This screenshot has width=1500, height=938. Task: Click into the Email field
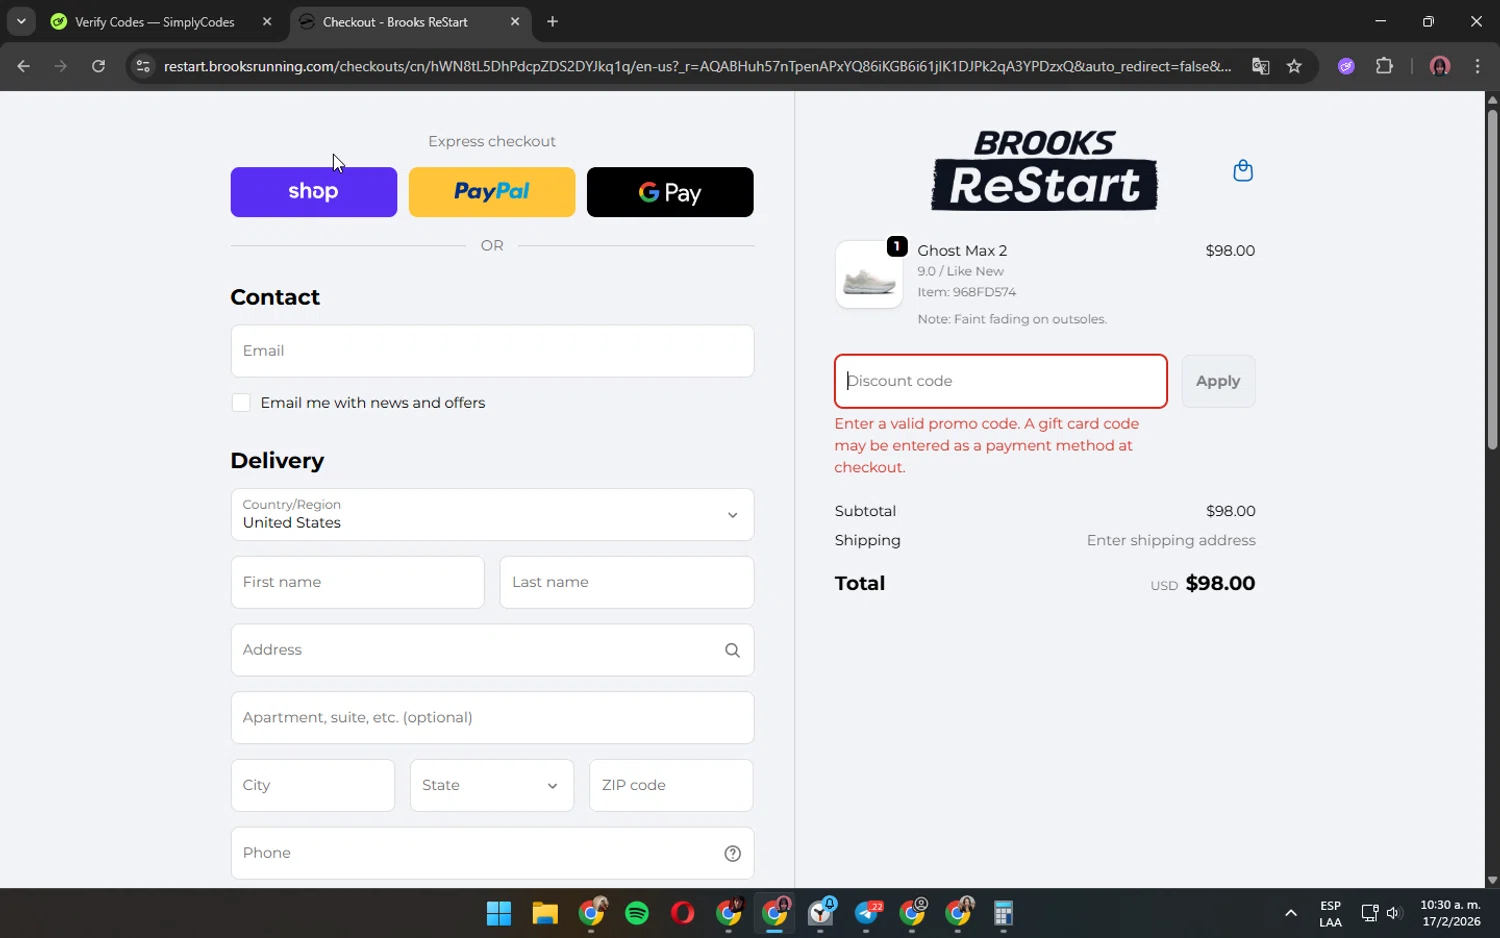pyautogui.click(x=492, y=351)
